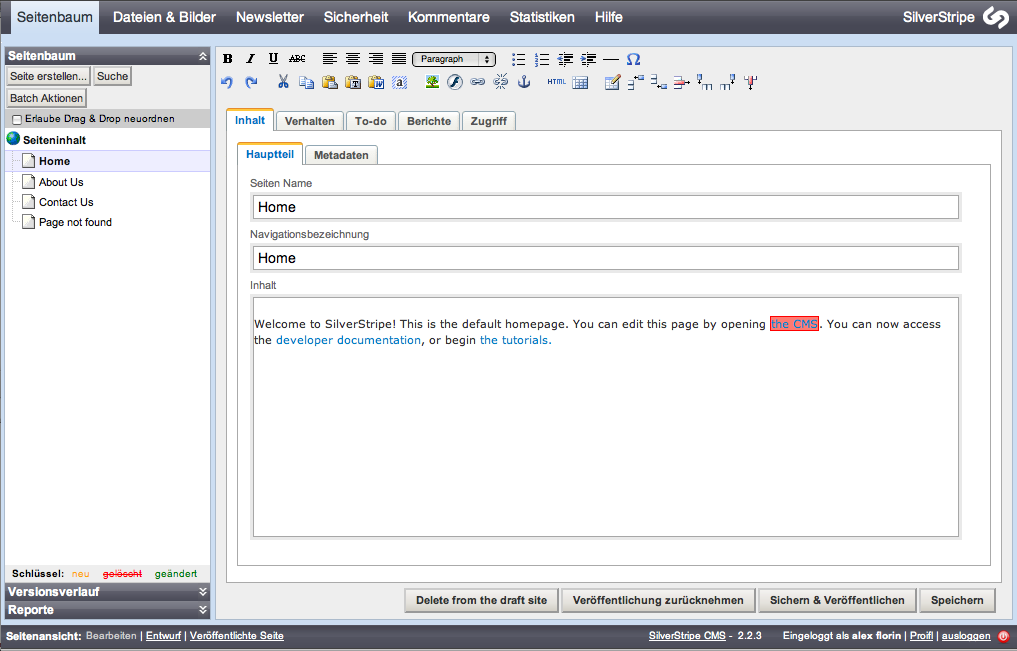1017x651 pixels.
Task: Save the page with Speichern
Action: (957, 600)
